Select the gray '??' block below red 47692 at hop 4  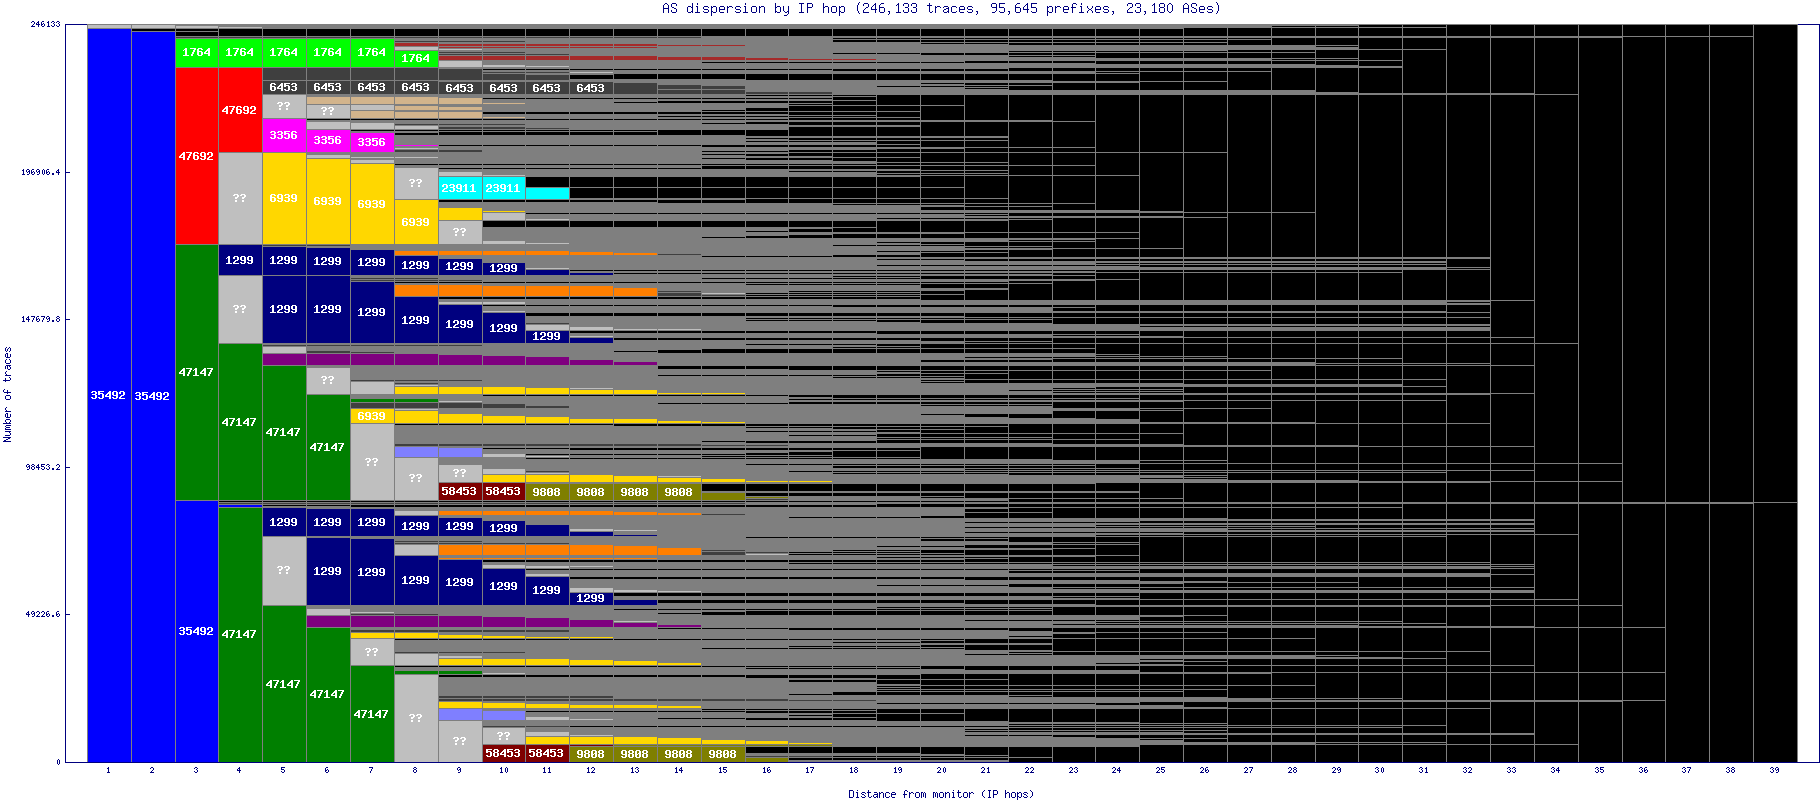240,198
